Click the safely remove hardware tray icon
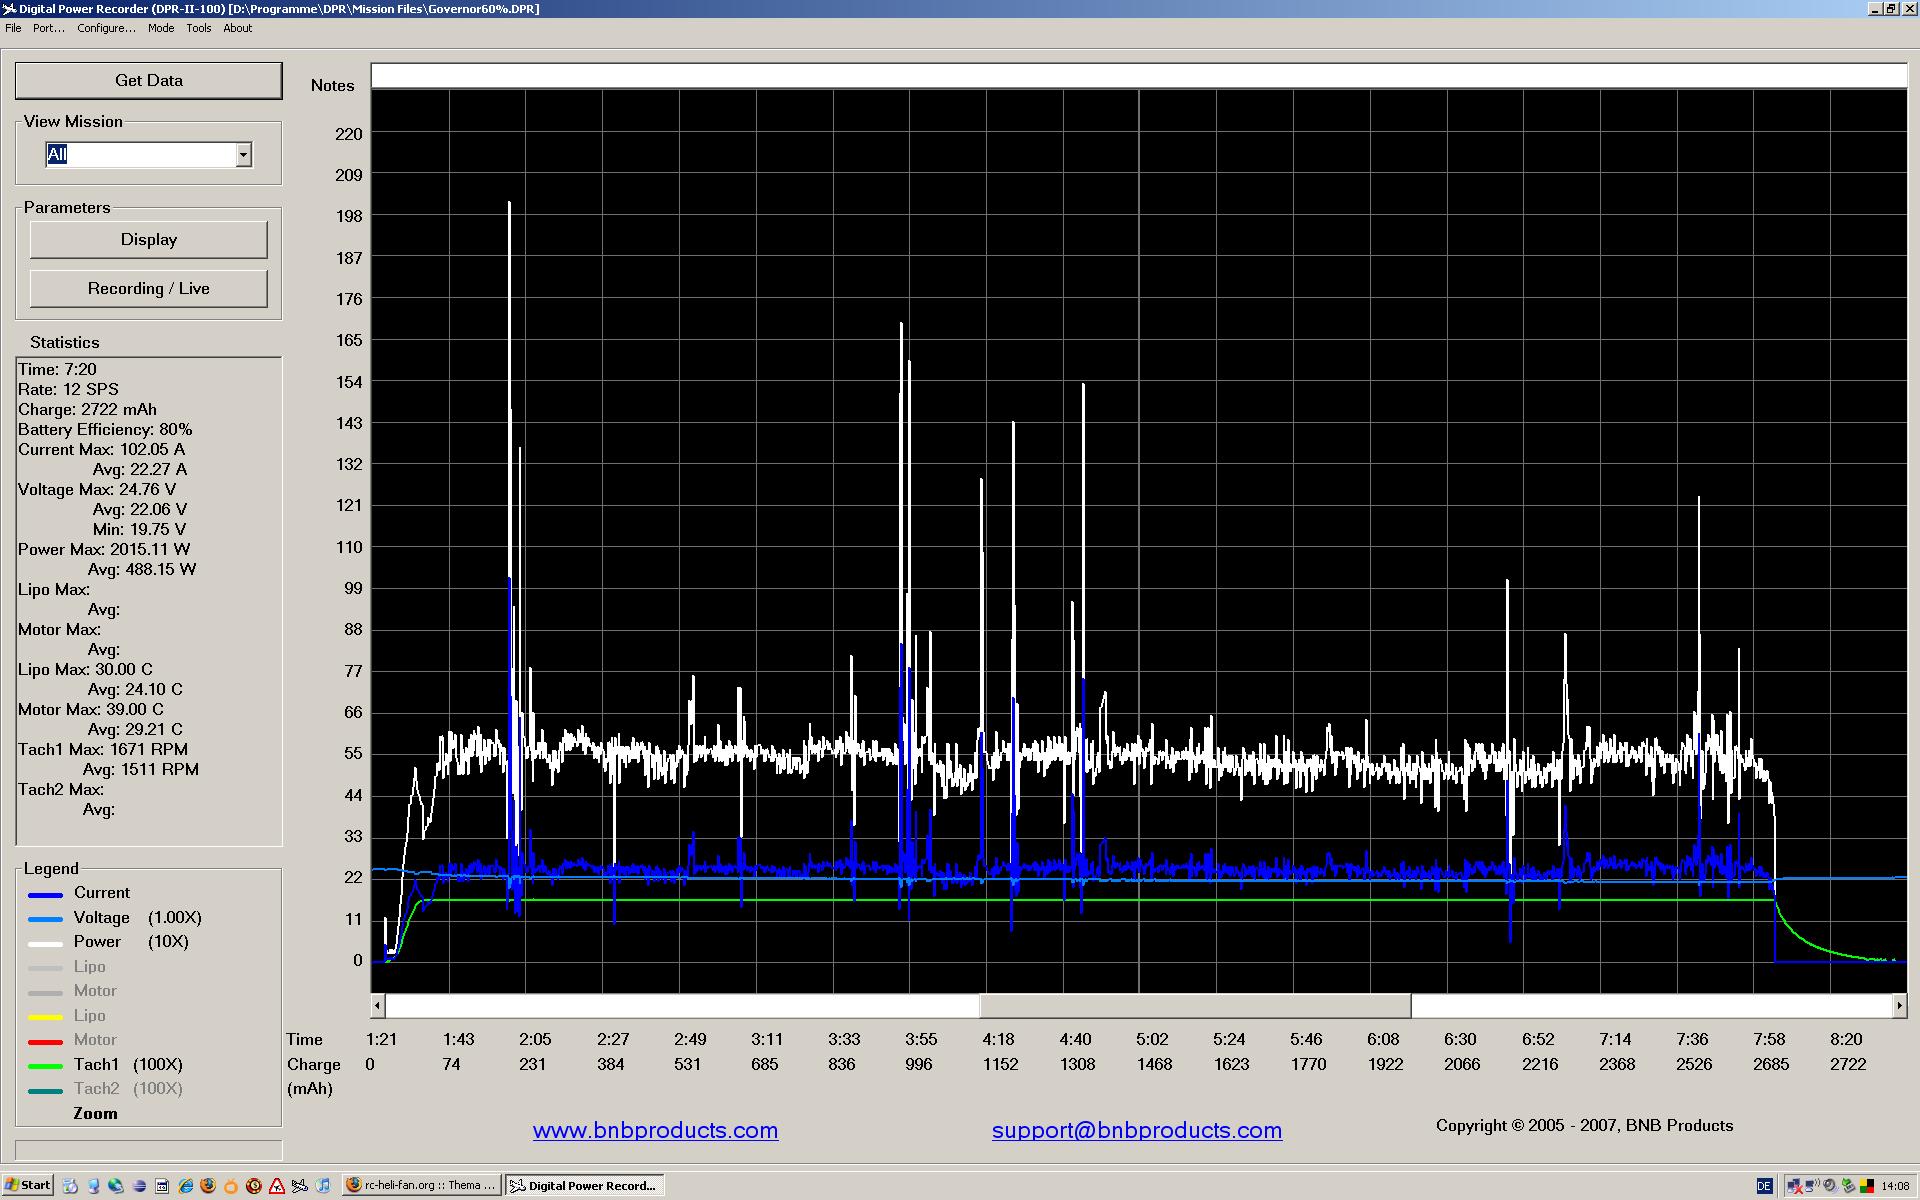Viewport: 1920px width, 1200px height. [1849, 1186]
